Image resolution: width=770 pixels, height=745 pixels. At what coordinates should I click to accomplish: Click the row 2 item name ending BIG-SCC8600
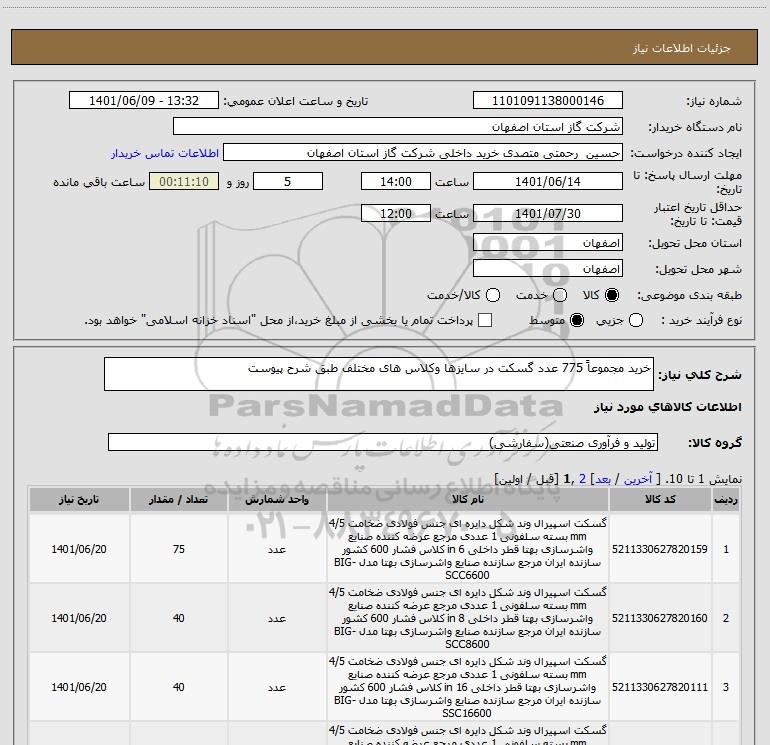pos(468,618)
